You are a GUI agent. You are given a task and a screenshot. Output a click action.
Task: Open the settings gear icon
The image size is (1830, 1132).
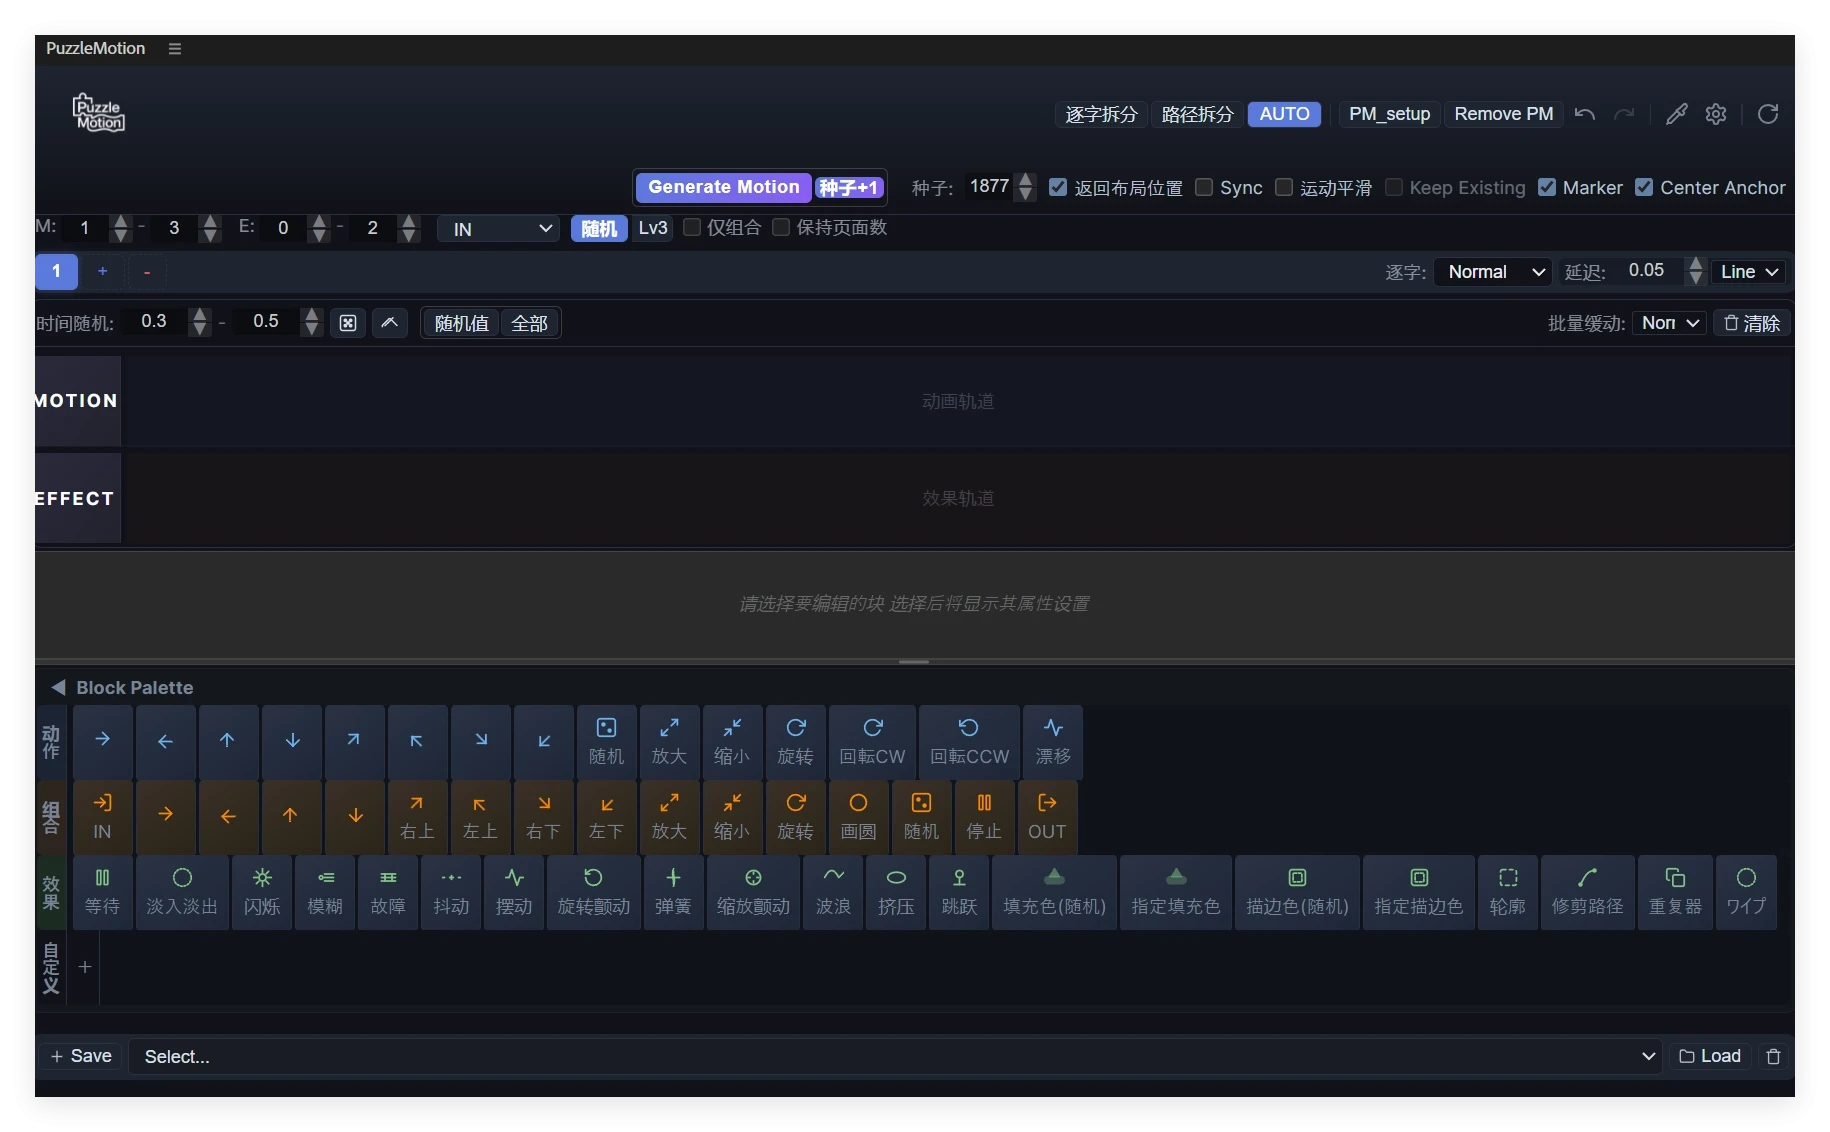pyautogui.click(x=1716, y=114)
